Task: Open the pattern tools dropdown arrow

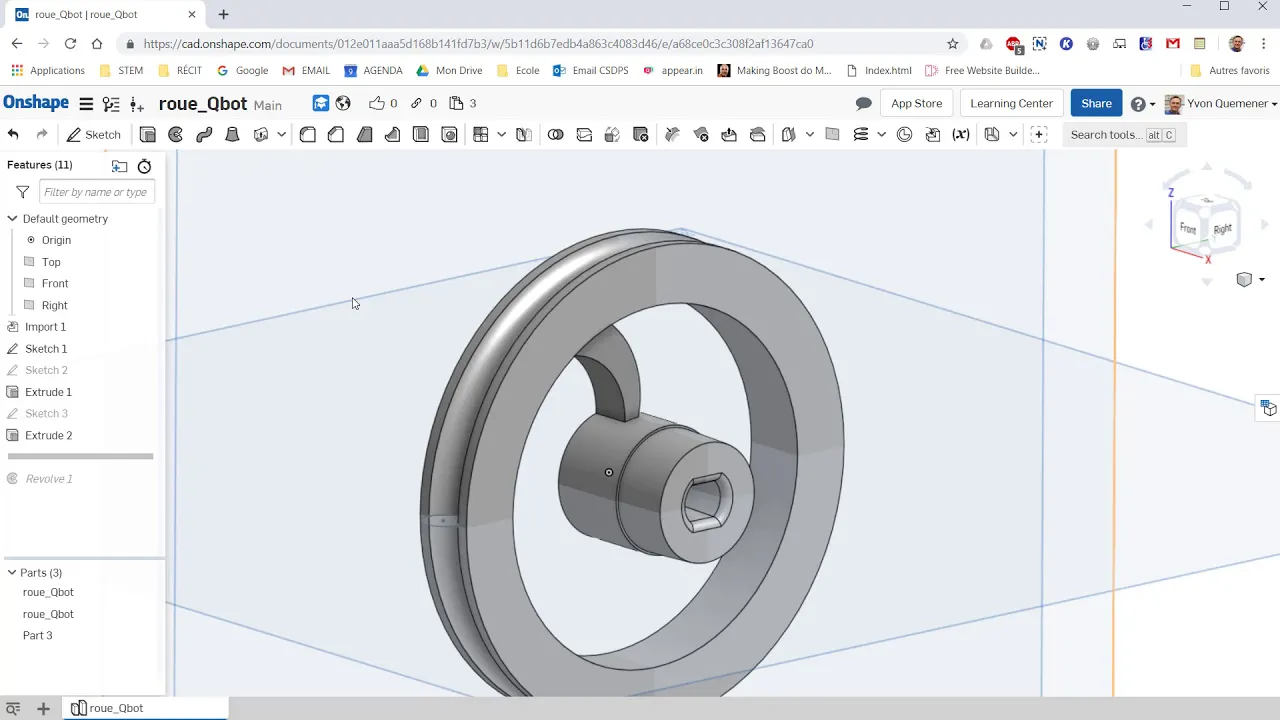Action: (502, 134)
